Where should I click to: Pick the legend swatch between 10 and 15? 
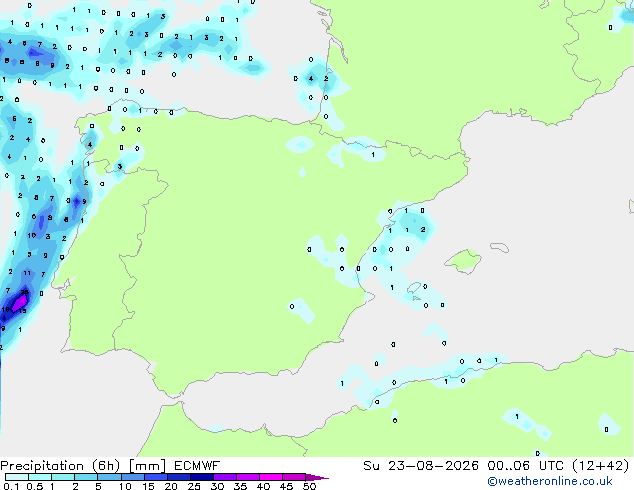click(x=133, y=477)
